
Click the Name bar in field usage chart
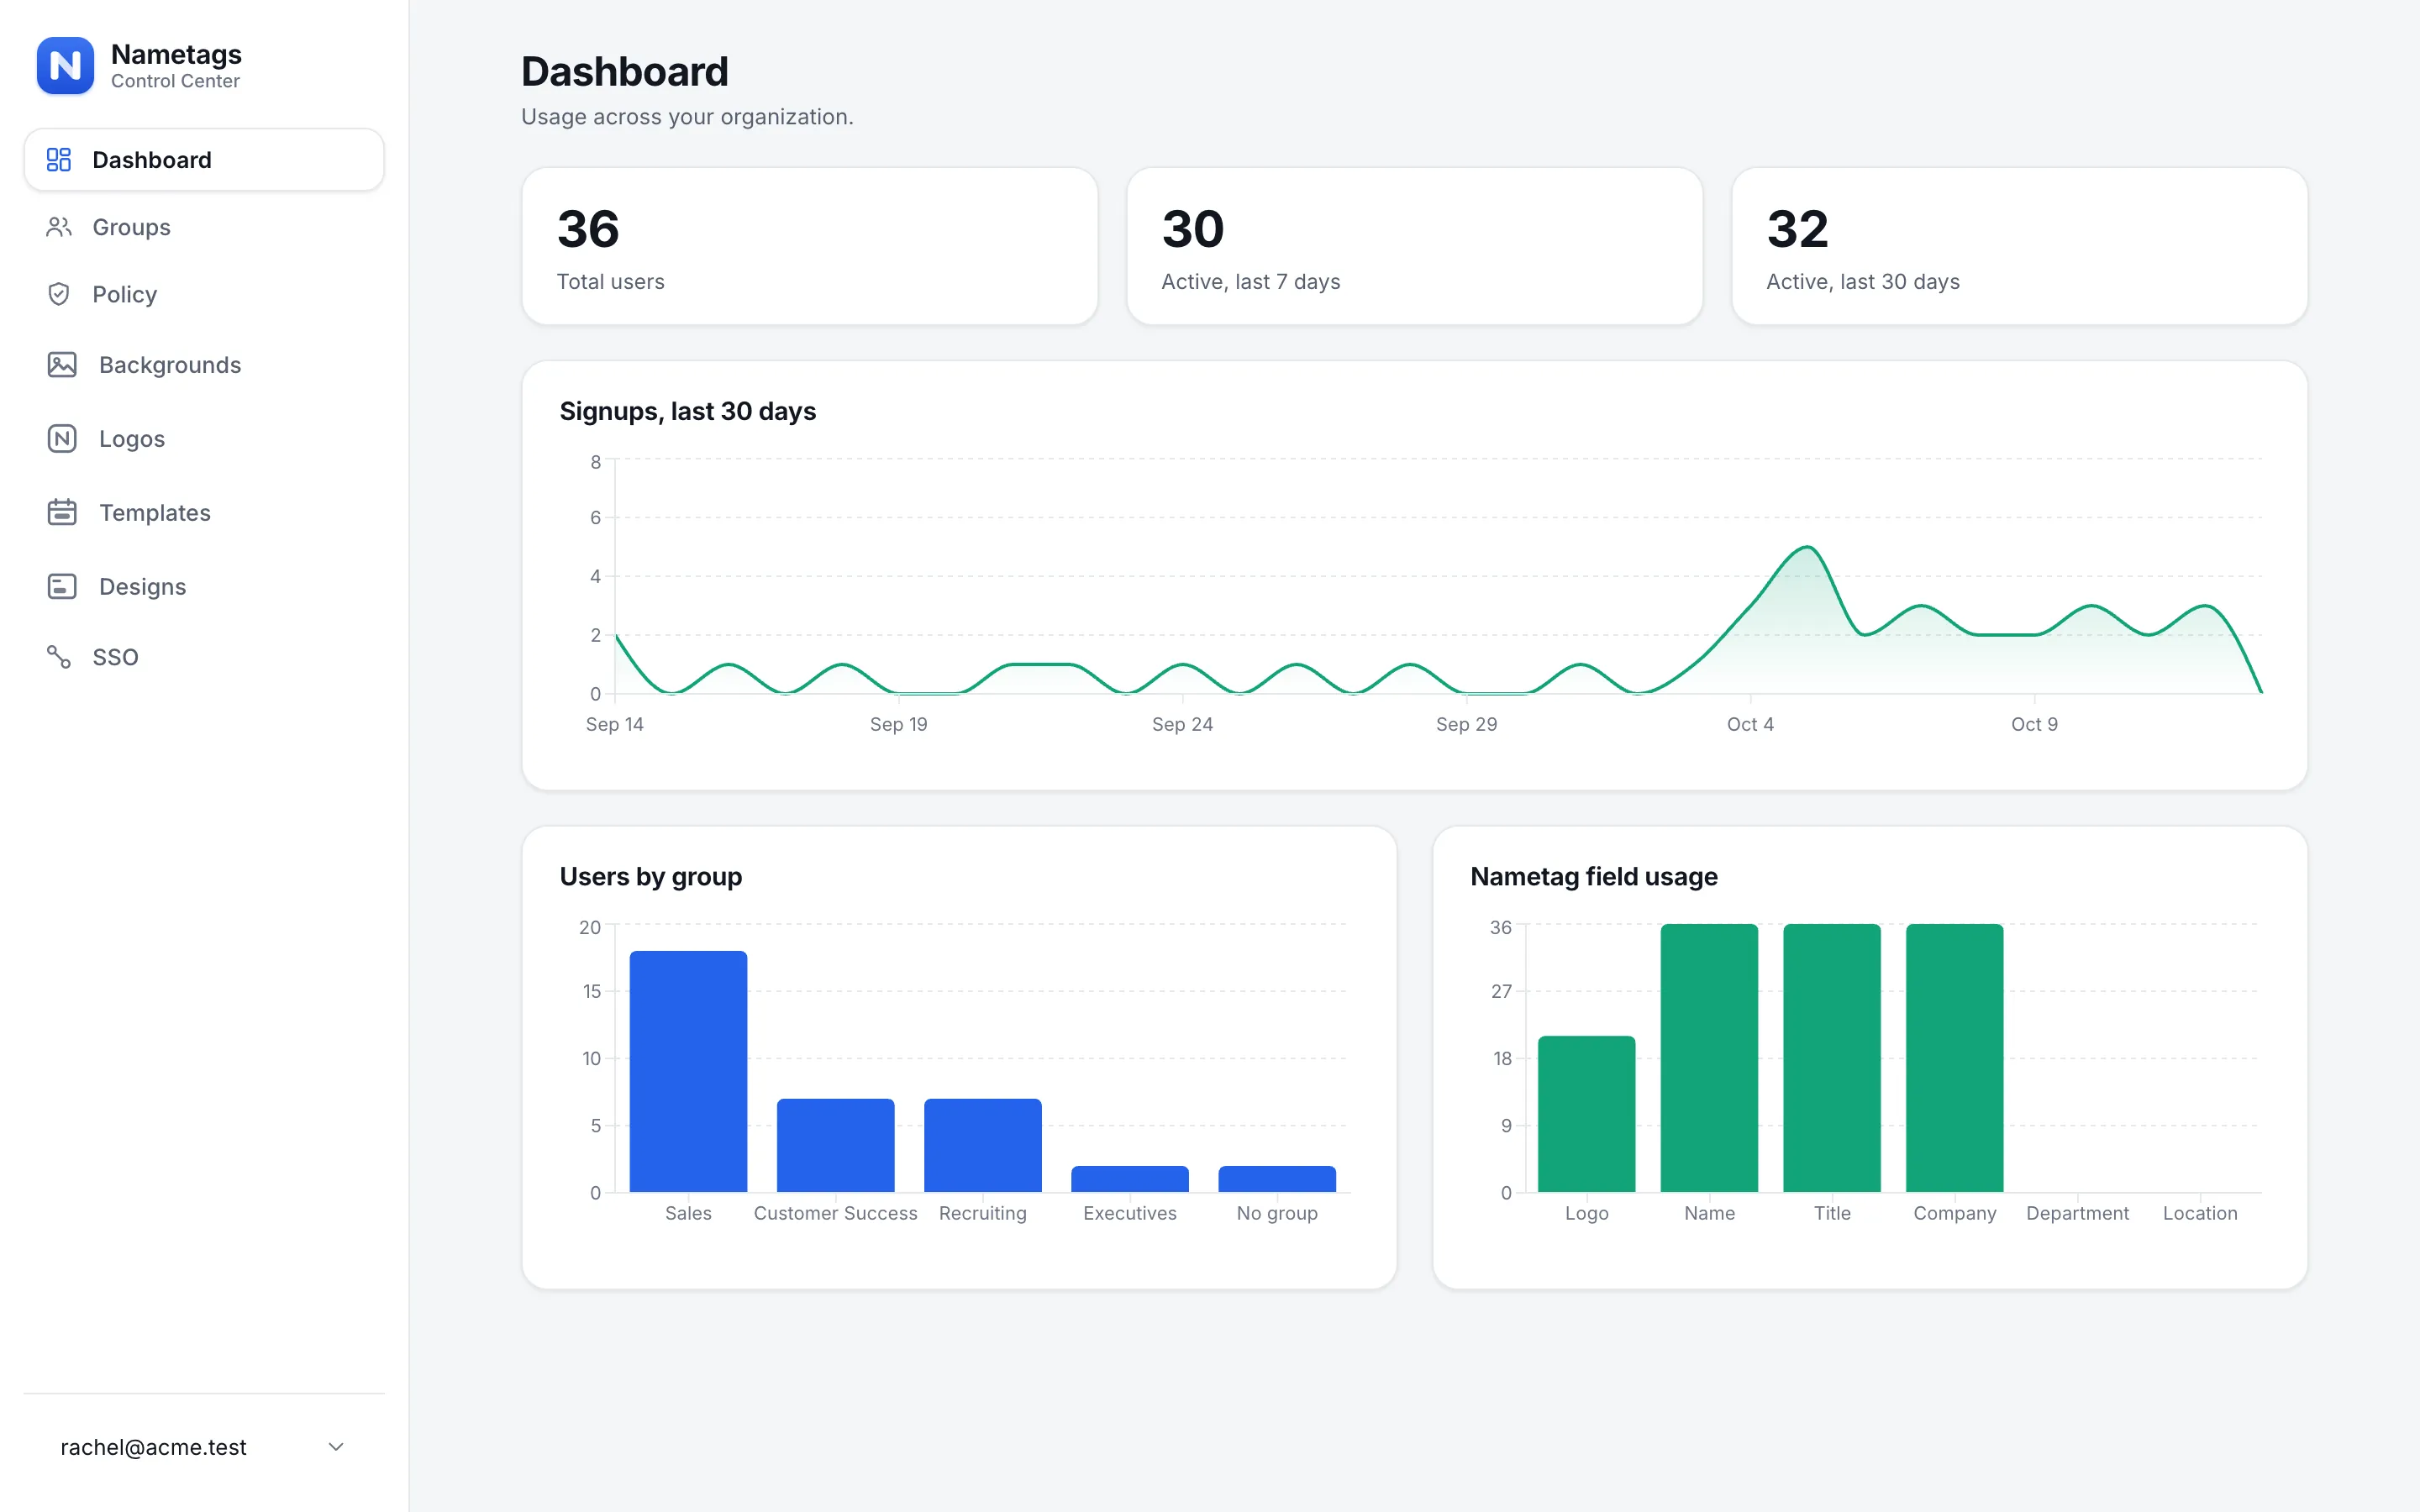click(1710, 1058)
